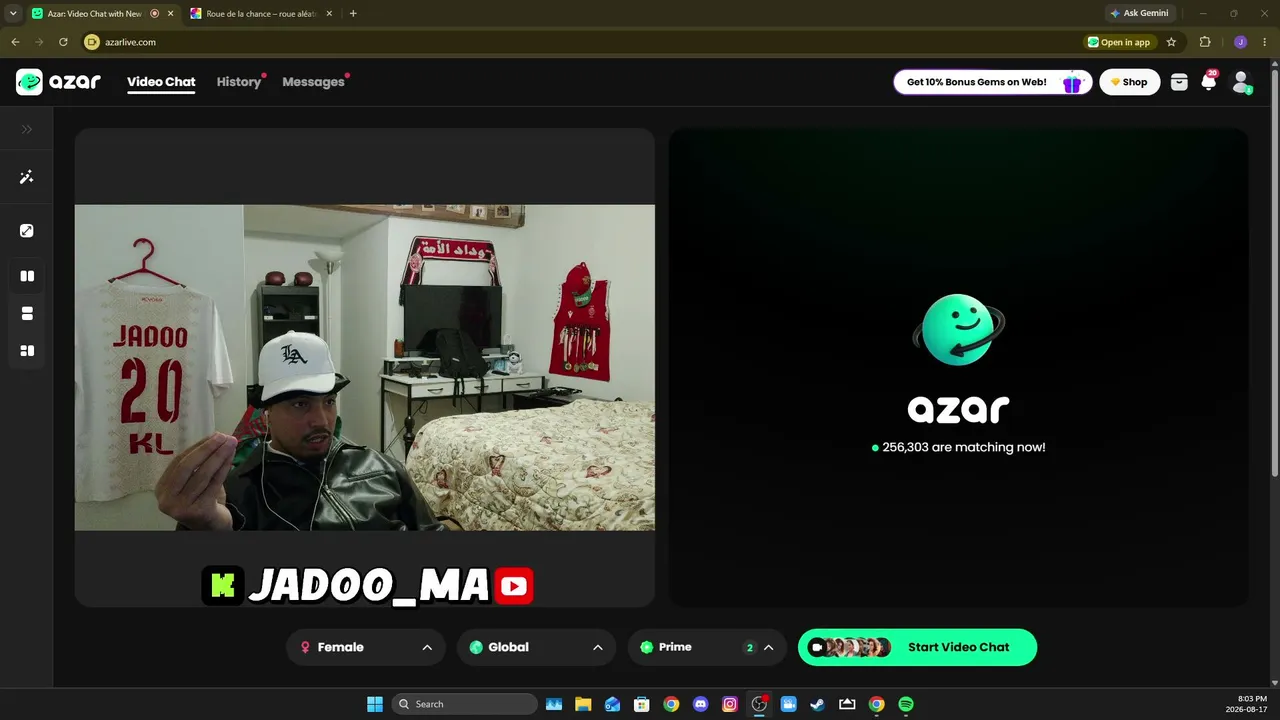
Task: Click the Open in app button
Action: click(x=1120, y=42)
